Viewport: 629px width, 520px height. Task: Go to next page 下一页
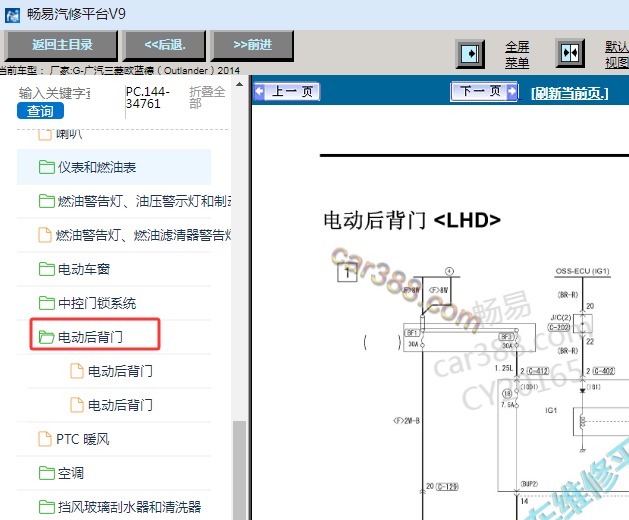(484, 91)
